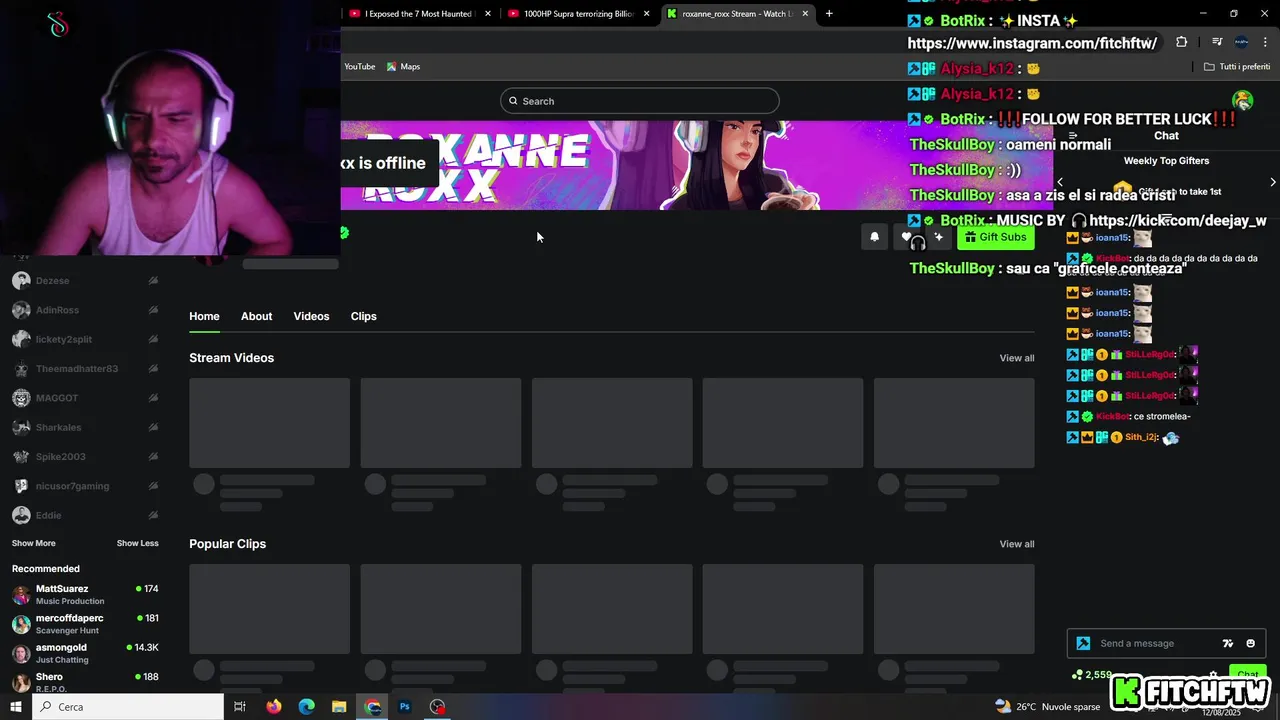Go to next Weekly Top Gifters slide
The width and height of the screenshot is (1280, 720).
coord(1272,182)
